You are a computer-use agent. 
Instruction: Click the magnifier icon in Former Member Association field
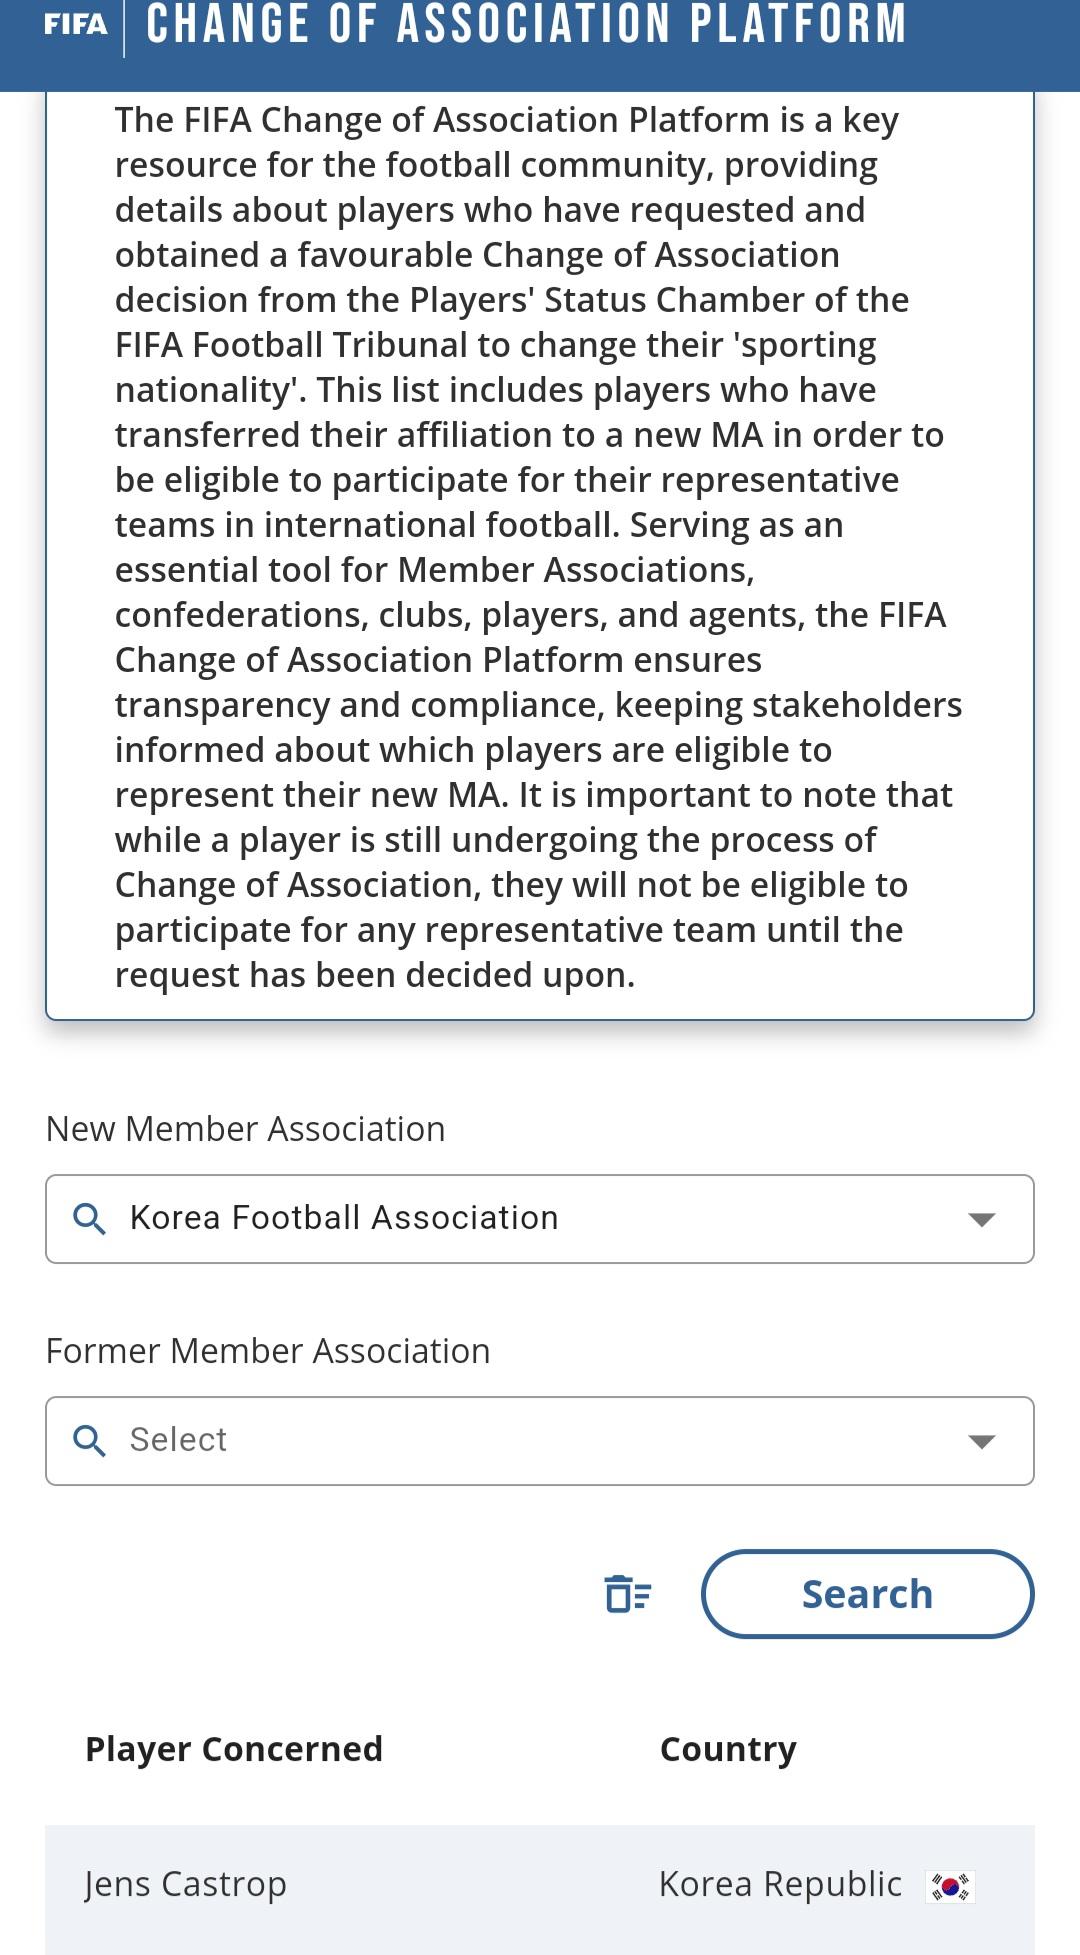tap(90, 1441)
